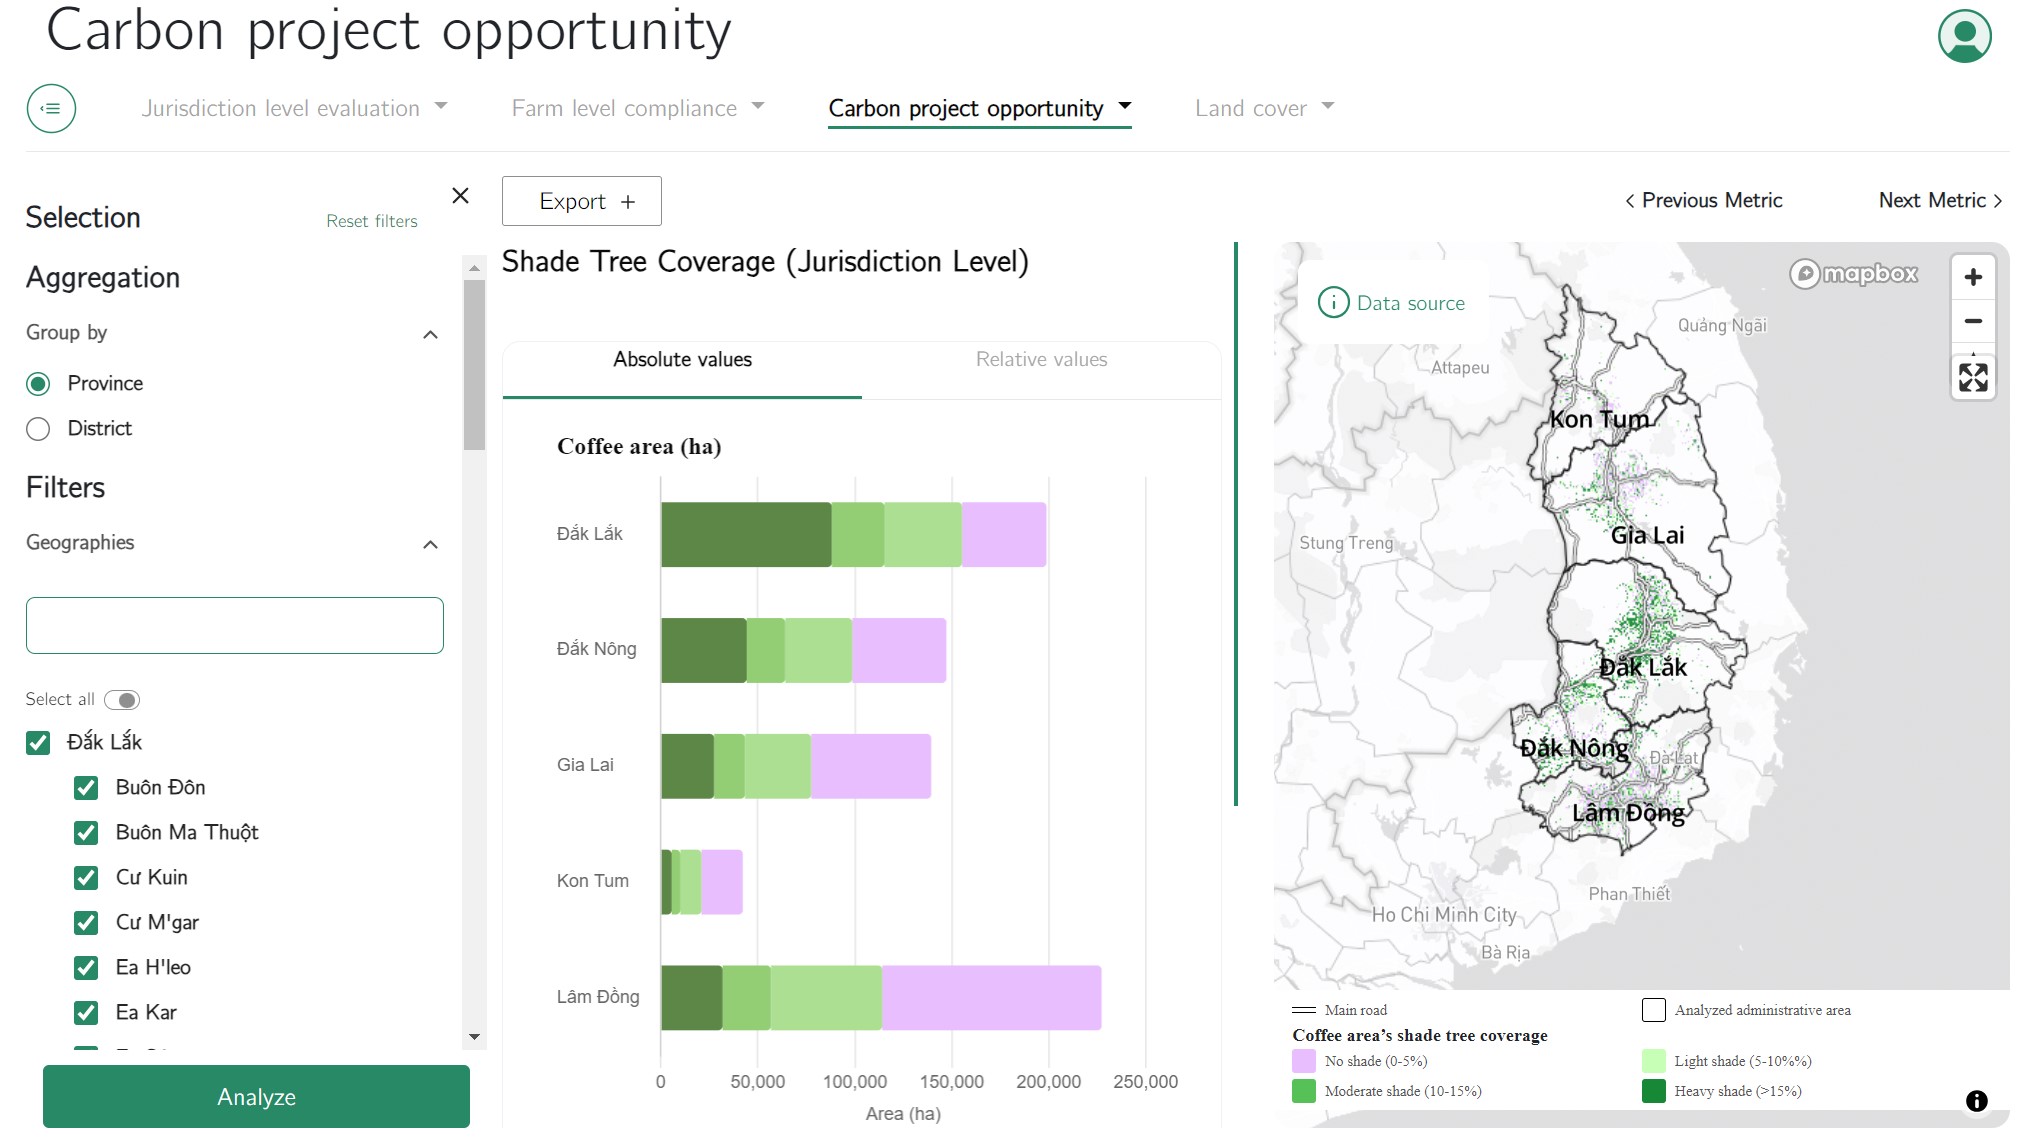2017x1137 pixels.
Task: Open the user profile avatar icon
Action: 1963,36
